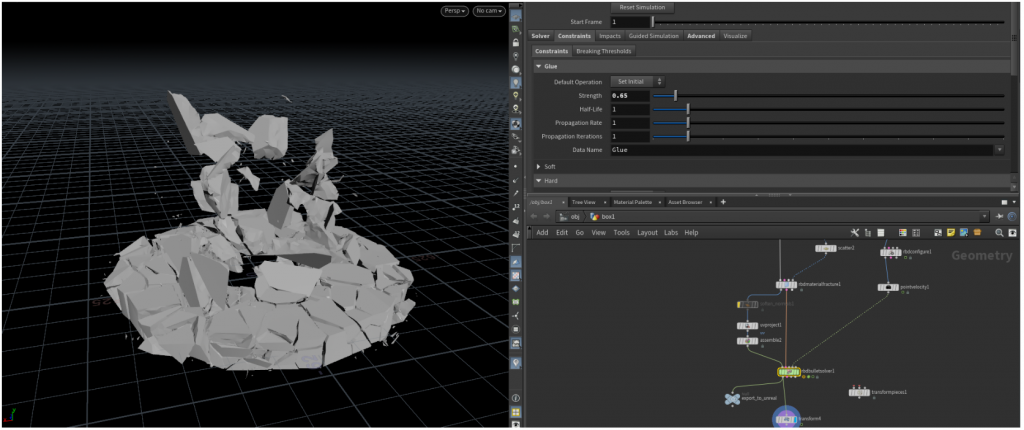The width and height of the screenshot is (1024, 430).
Task: Open the Labs menu
Action: 671,233
